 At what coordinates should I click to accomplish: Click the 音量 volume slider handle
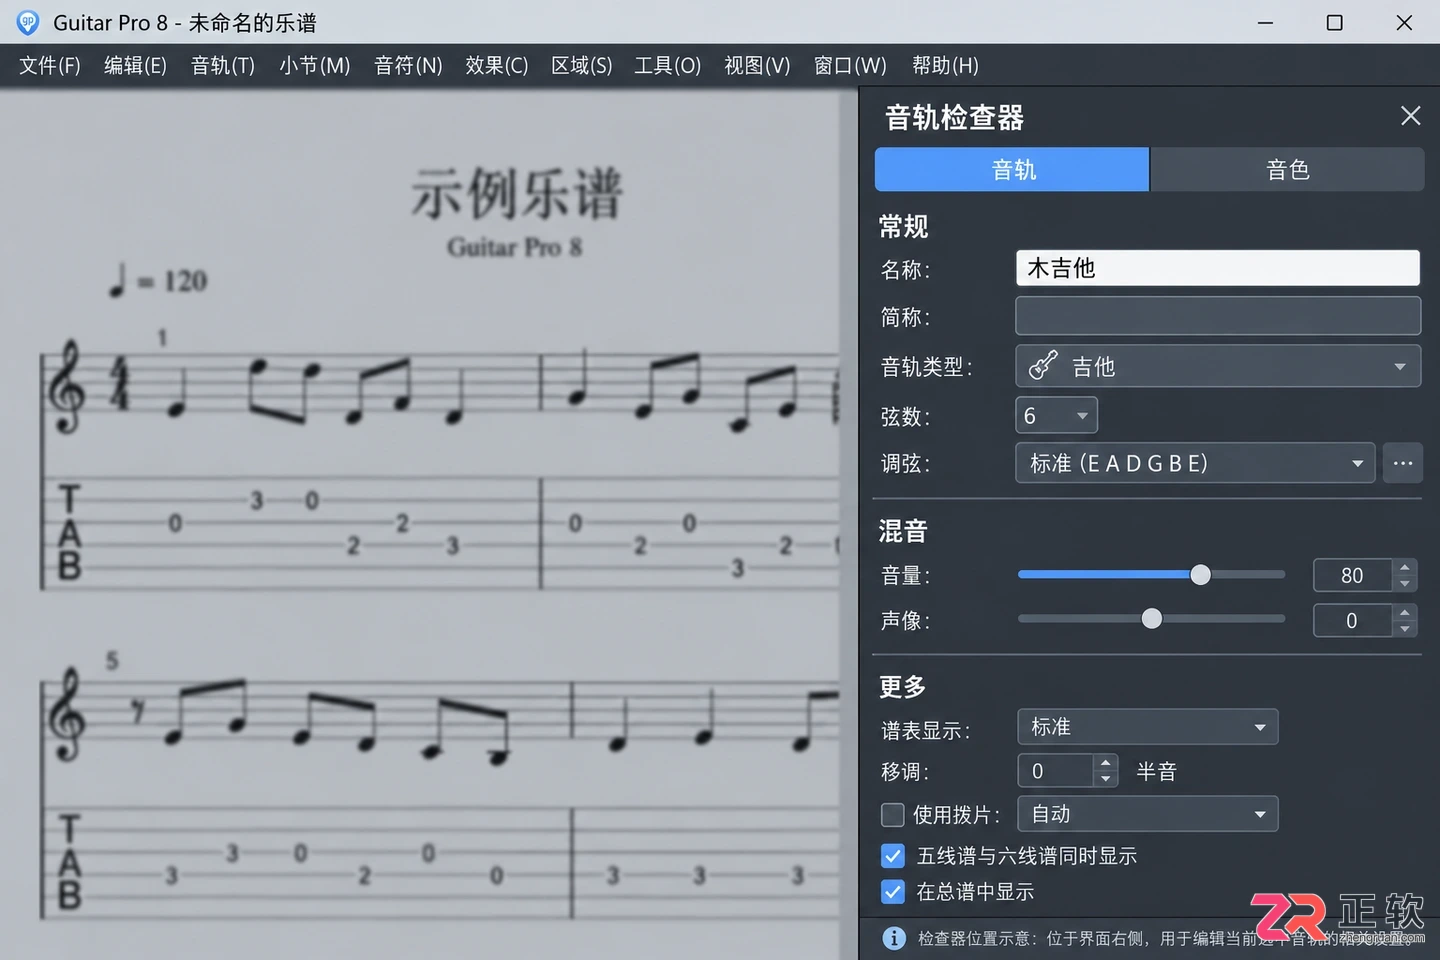click(1200, 574)
